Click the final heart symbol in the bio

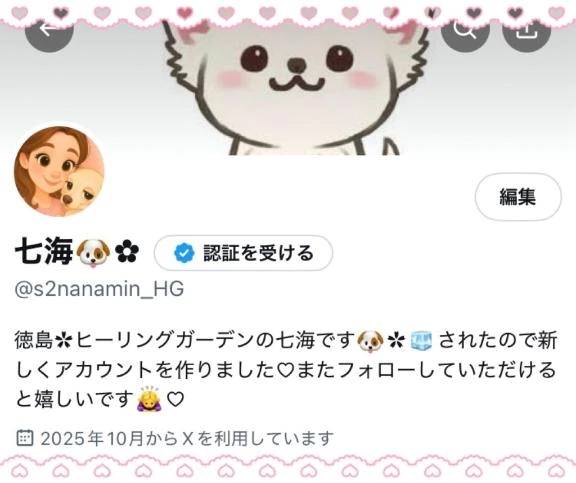coord(175,399)
